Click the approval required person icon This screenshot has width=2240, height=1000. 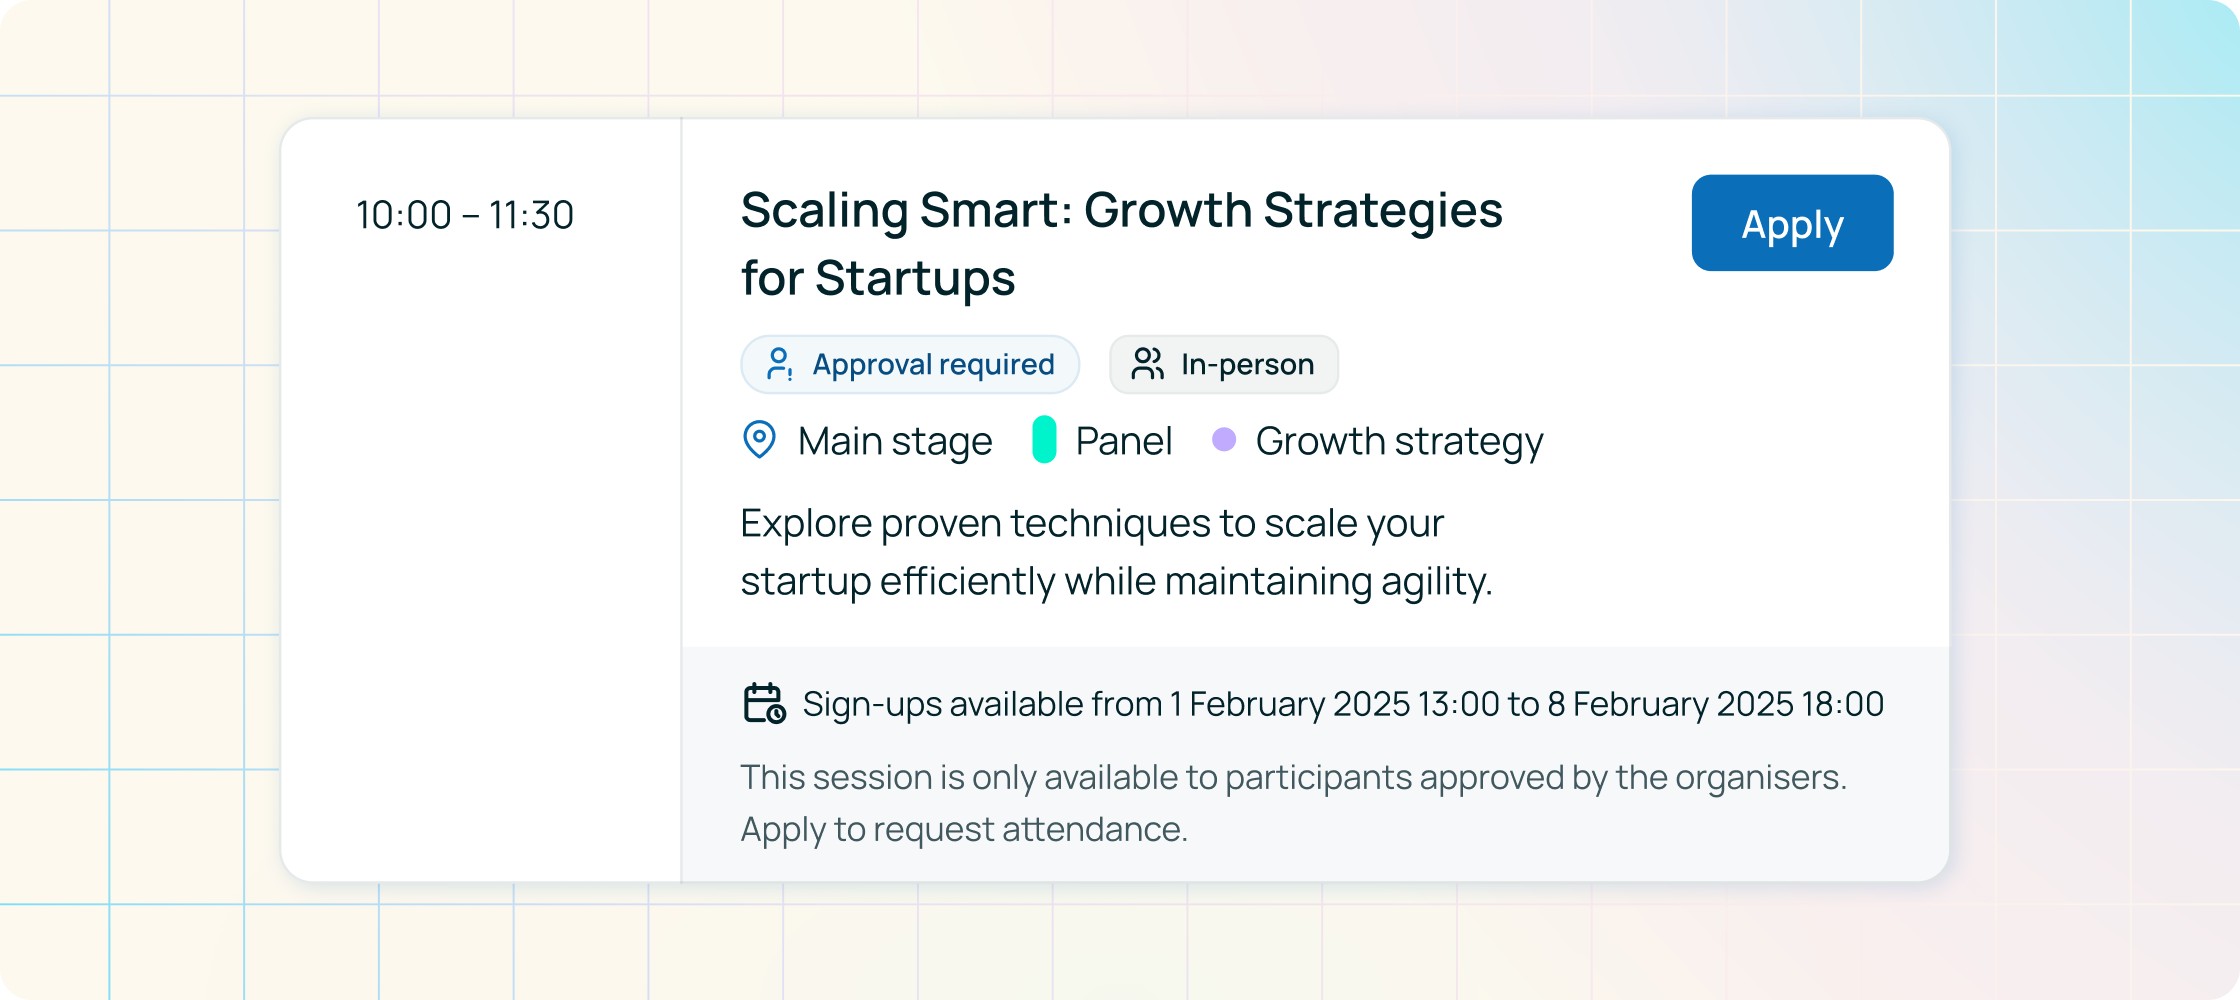click(779, 364)
